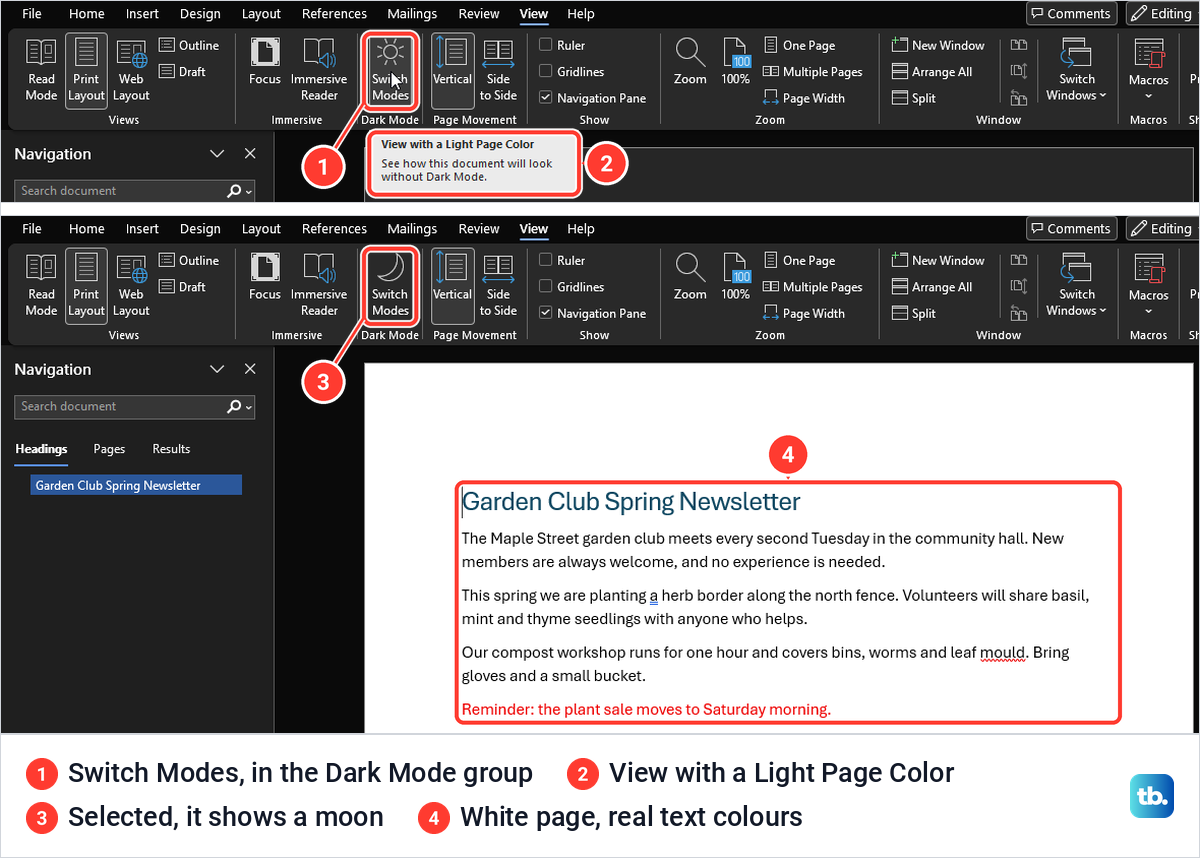The image size is (1200, 858).
Task: Click Switch Modes sun icon button
Action: point(390,70)
